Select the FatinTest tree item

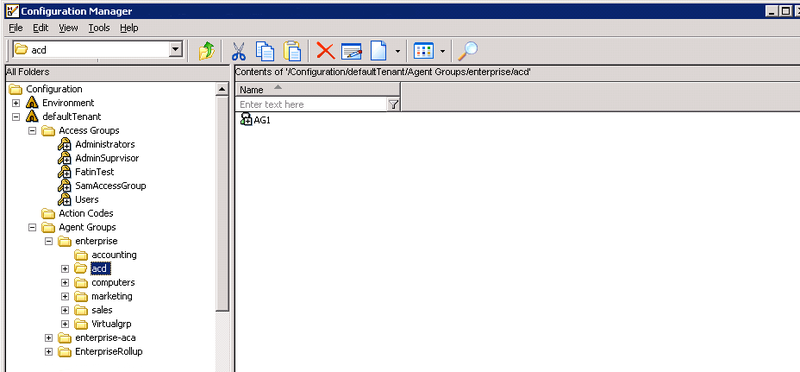[94, 172]
